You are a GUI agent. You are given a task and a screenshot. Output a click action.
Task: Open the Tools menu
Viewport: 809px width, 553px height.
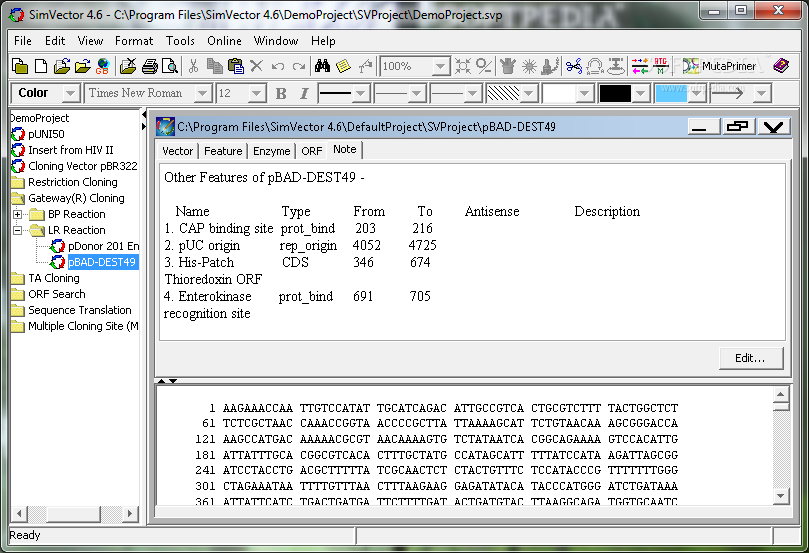point(180,41)
